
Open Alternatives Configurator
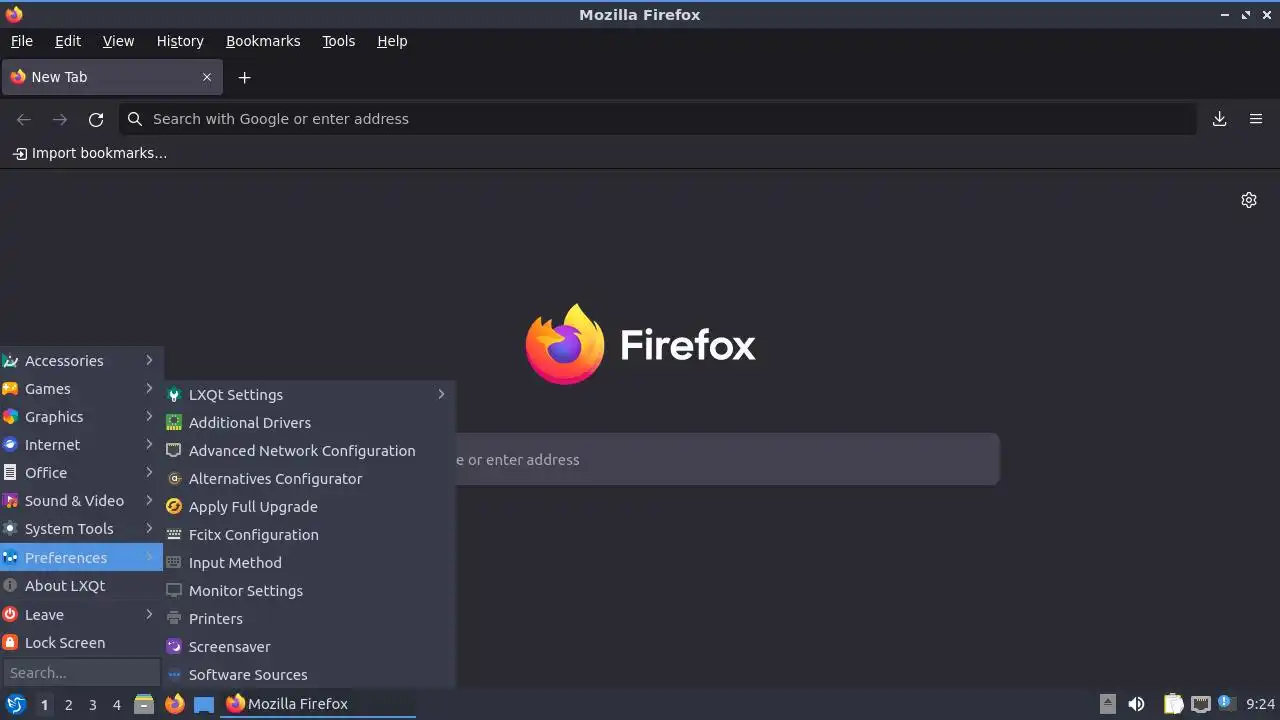click(309, 479)
